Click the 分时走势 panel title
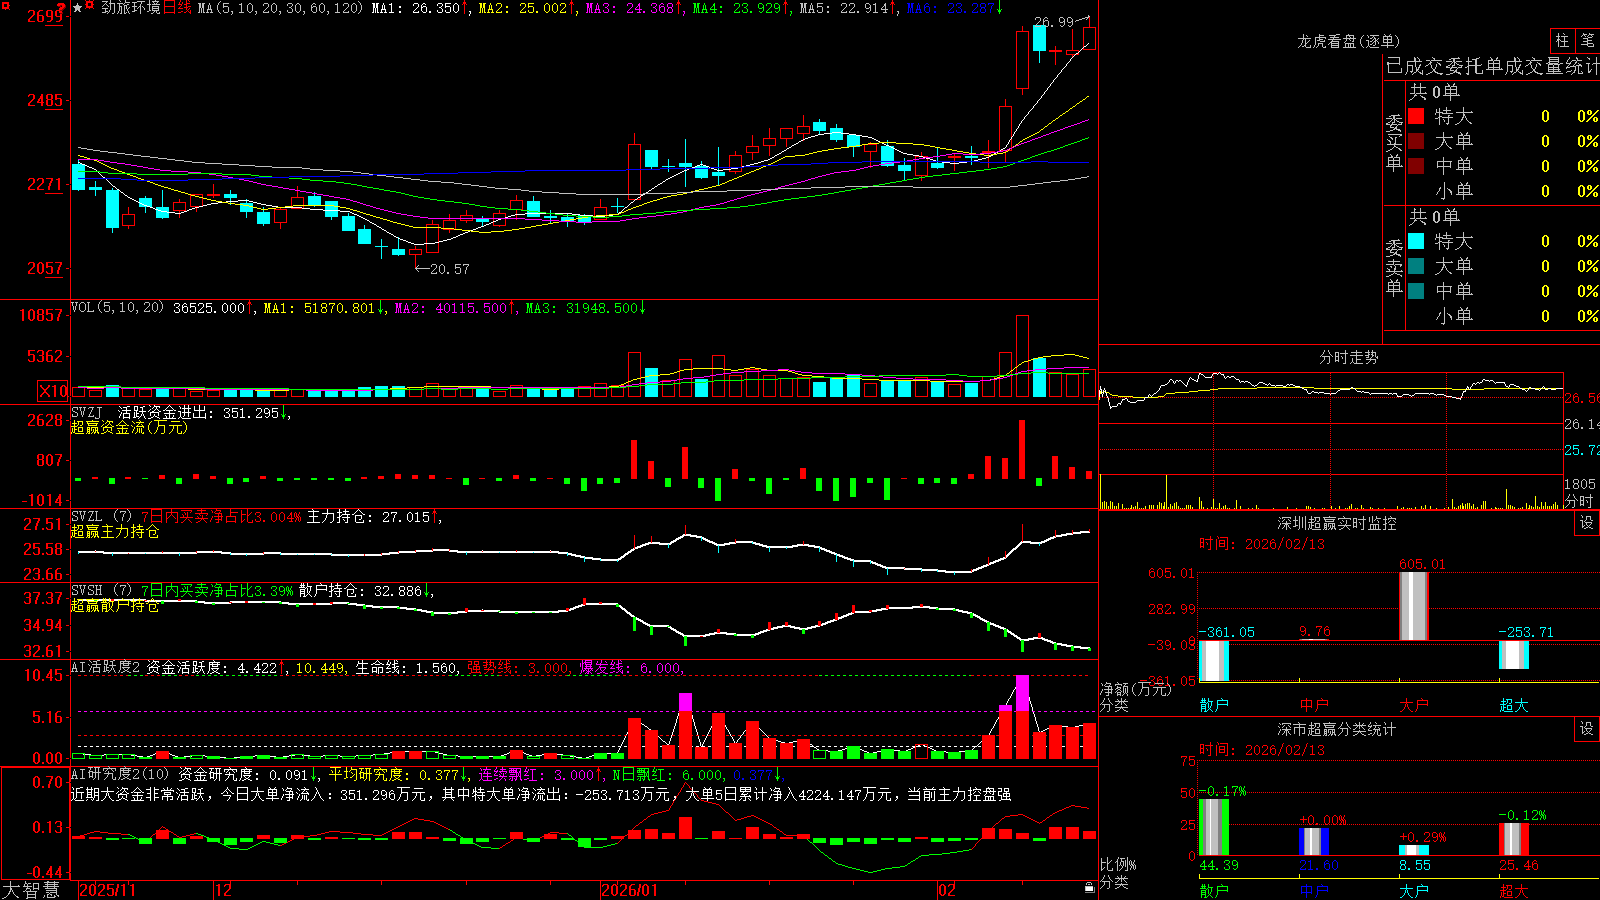Image resolution: width=1600 pixels, height=900 pixels. point(1348,357)
